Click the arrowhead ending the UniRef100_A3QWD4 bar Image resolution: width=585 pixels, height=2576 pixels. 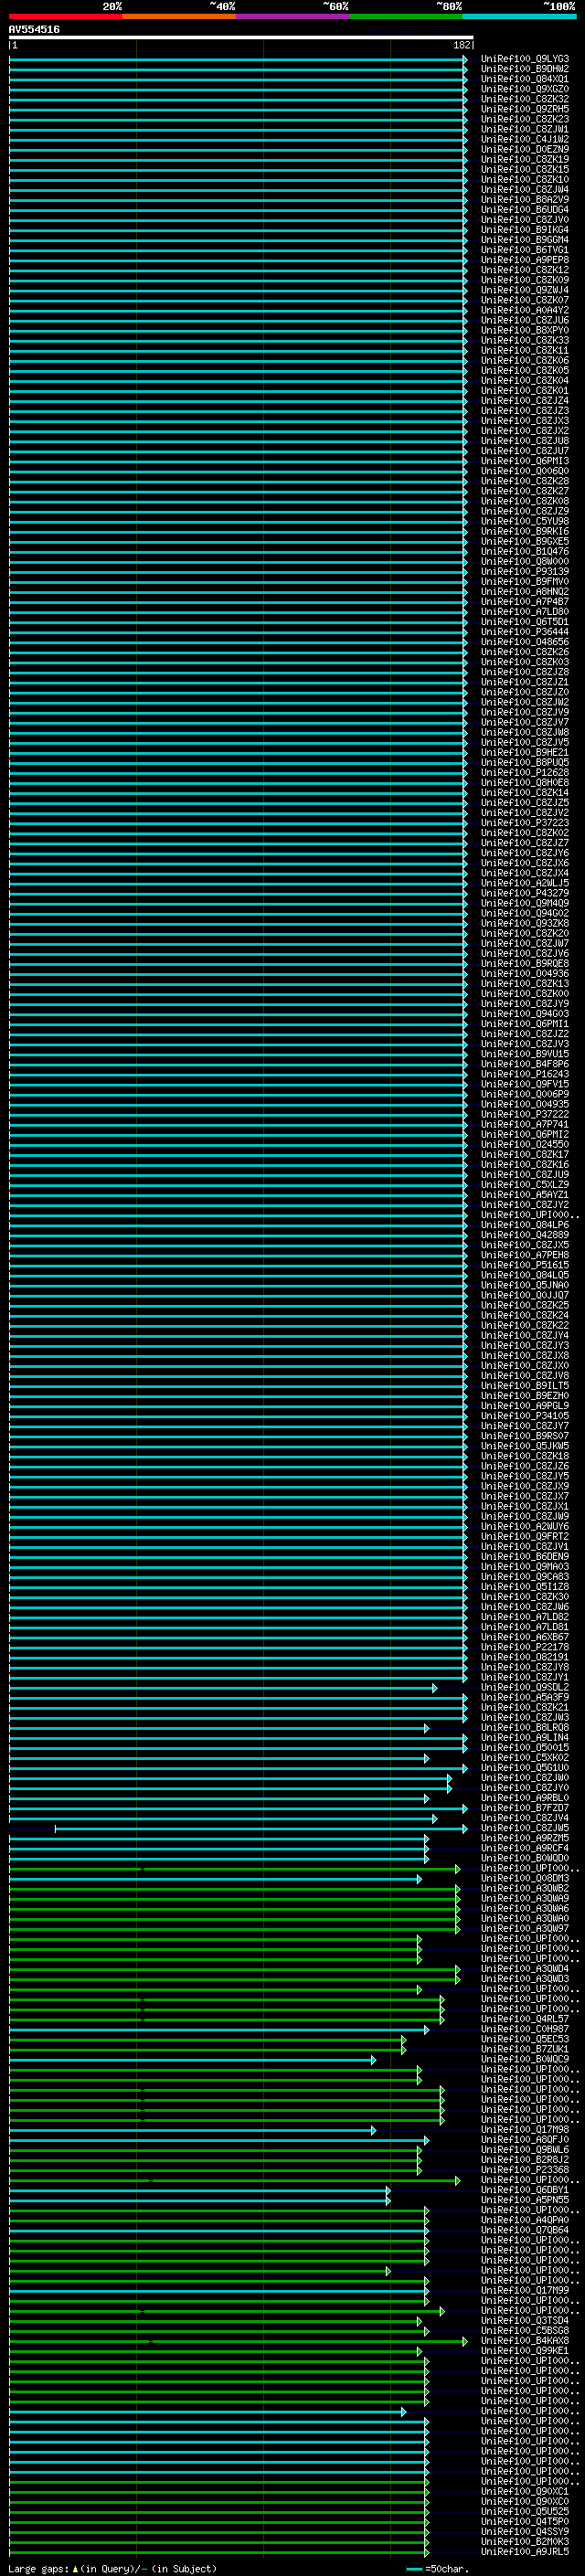click(x=457, y=1969)
